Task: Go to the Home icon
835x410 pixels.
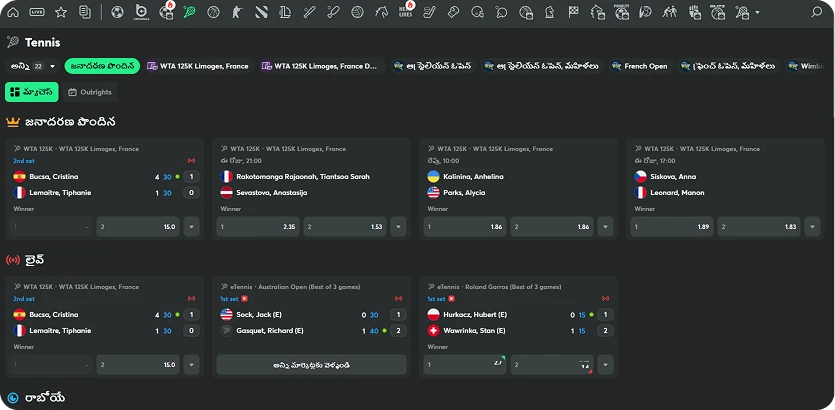Action: click(13, 13)
